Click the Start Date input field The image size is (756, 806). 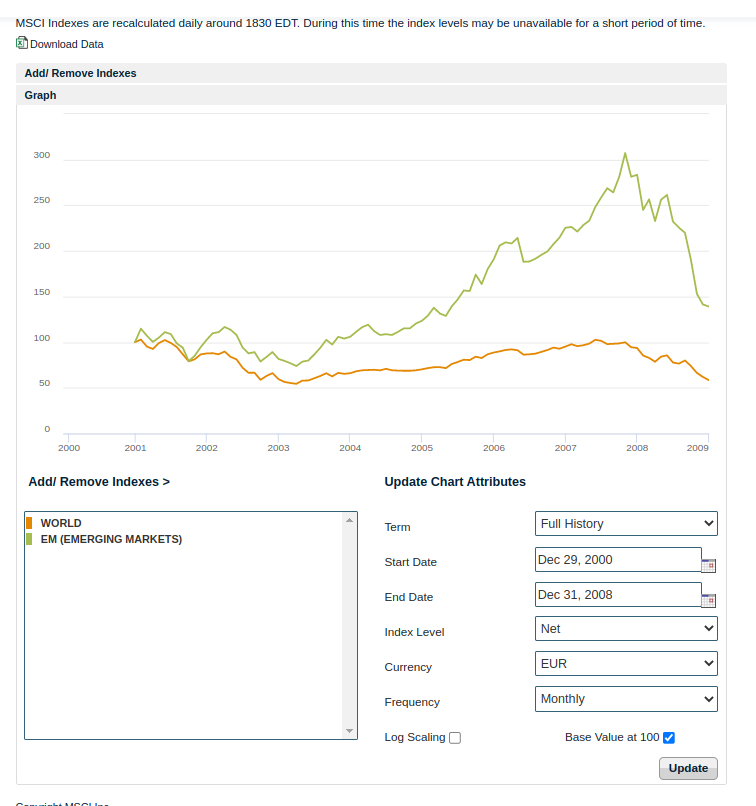618,560
